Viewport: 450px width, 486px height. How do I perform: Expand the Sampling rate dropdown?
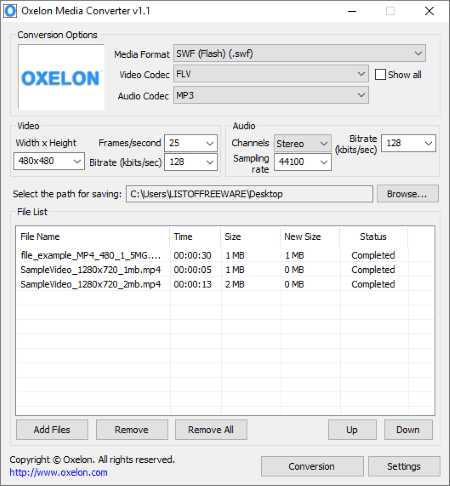303,162
